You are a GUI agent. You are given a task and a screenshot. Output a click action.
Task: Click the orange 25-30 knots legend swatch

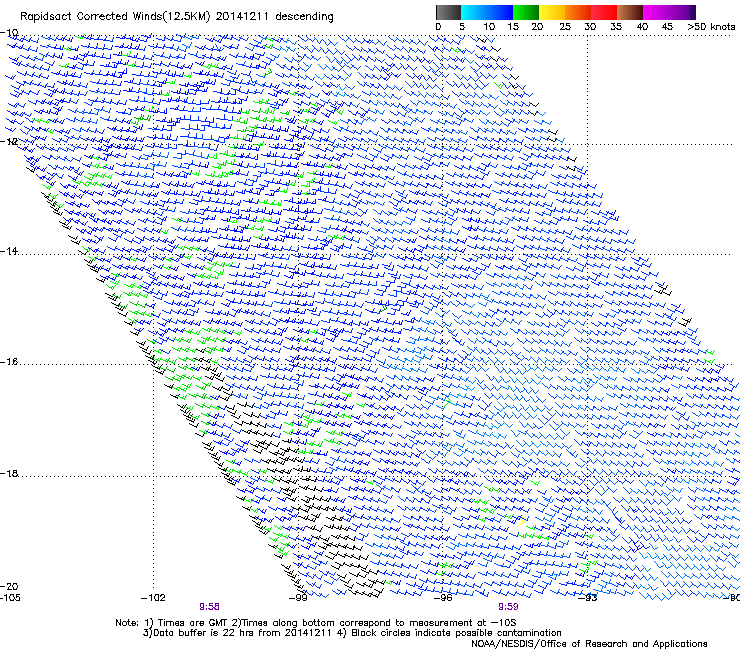(578, 12)
